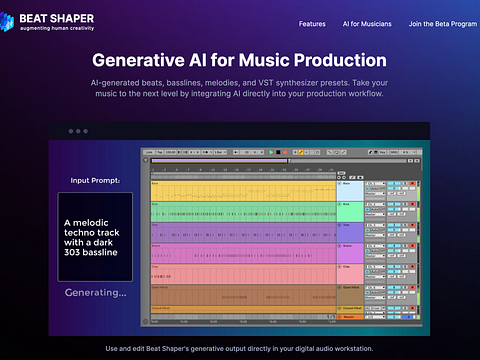Fold the Bass track
The image size is (480, 360).
tap(340, 183)
